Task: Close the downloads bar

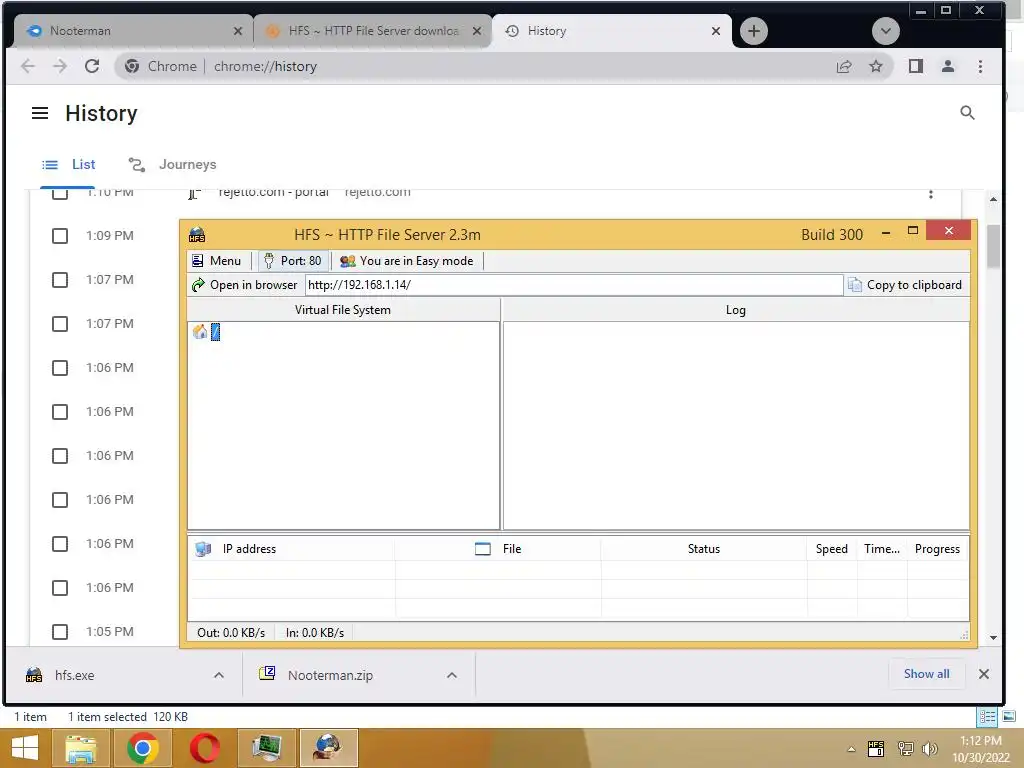Action: (984, 674)
